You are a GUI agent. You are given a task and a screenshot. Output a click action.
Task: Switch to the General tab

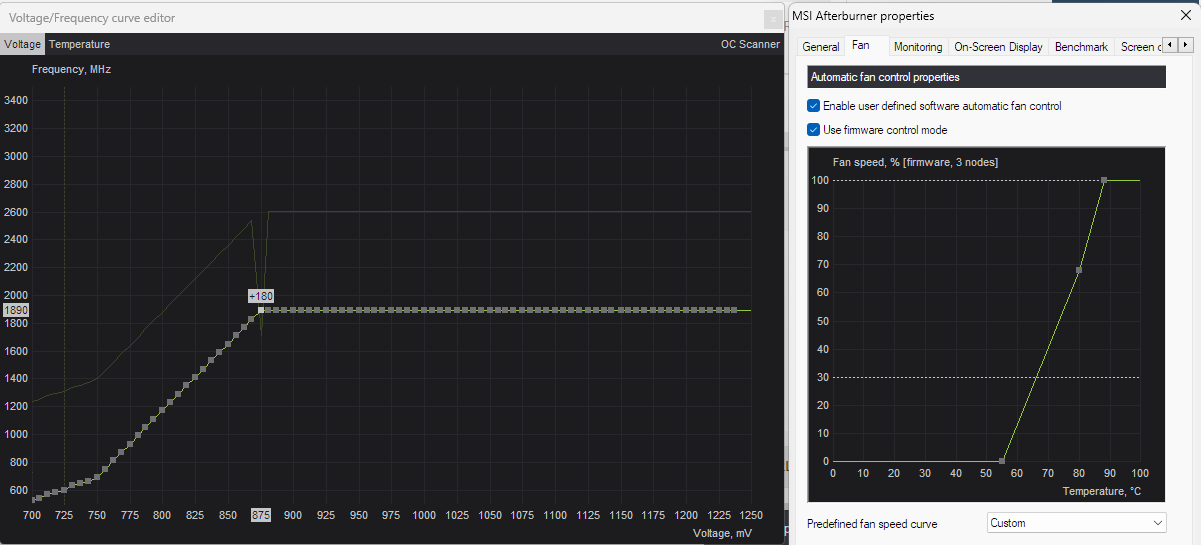pos(821,47)
